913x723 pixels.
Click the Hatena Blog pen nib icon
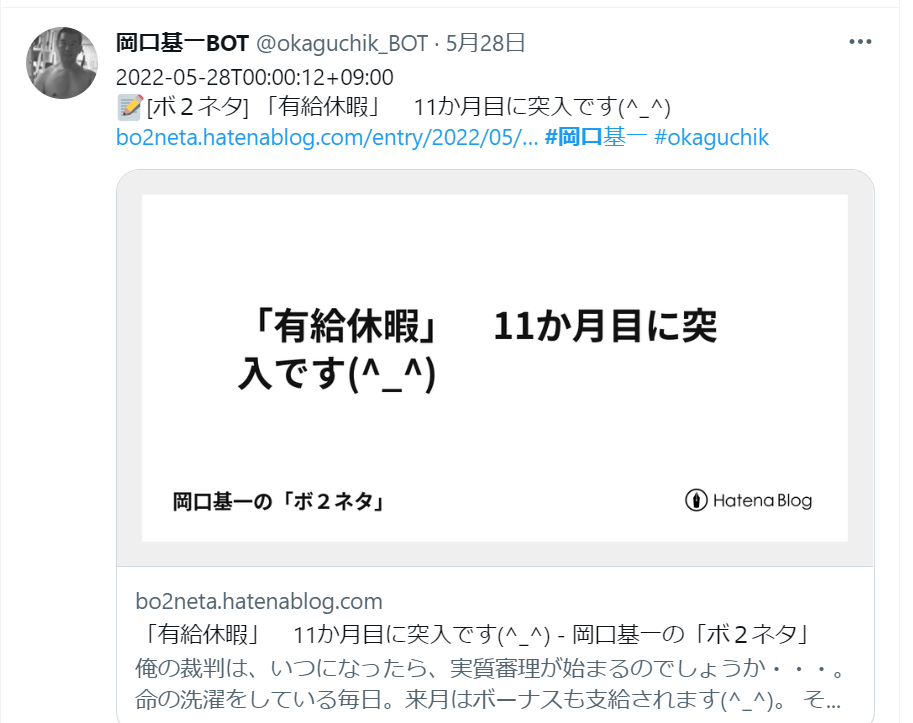[x=696, y=500]
